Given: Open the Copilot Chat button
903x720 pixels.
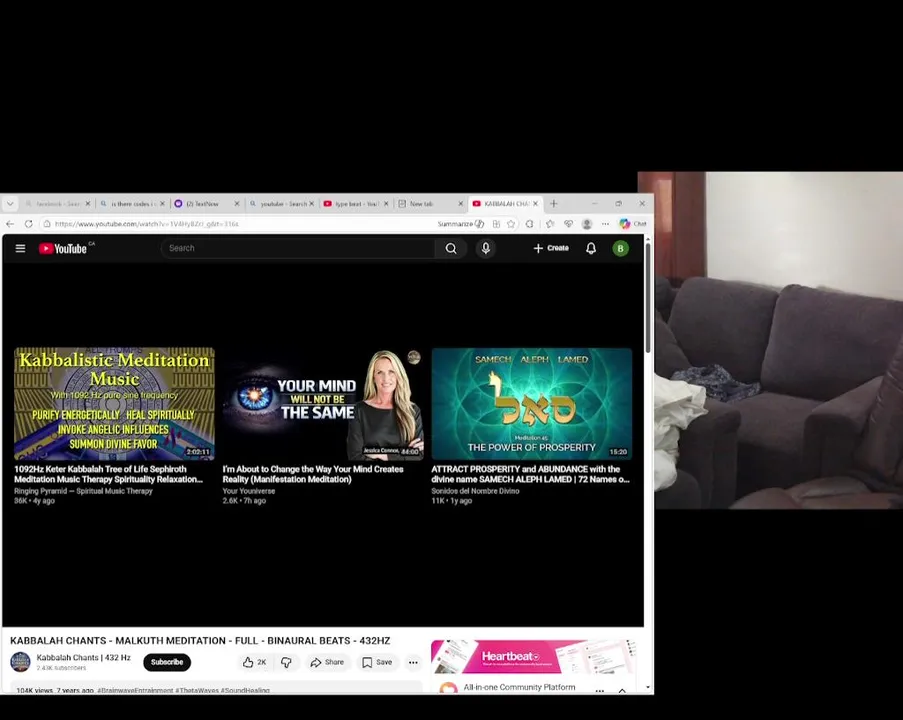Looking at the screenshot, I should (633, 223).
